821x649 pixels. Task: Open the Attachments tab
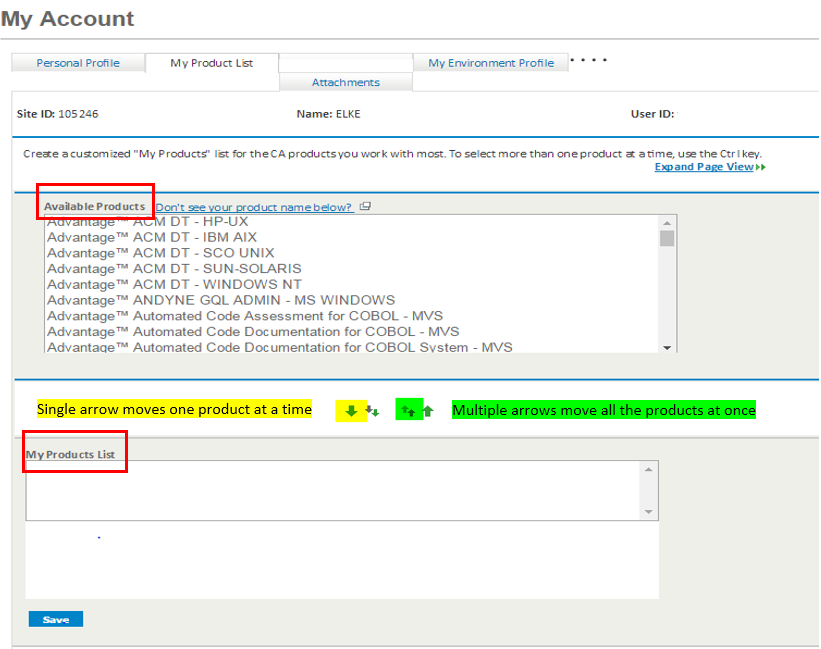(346, 82)
